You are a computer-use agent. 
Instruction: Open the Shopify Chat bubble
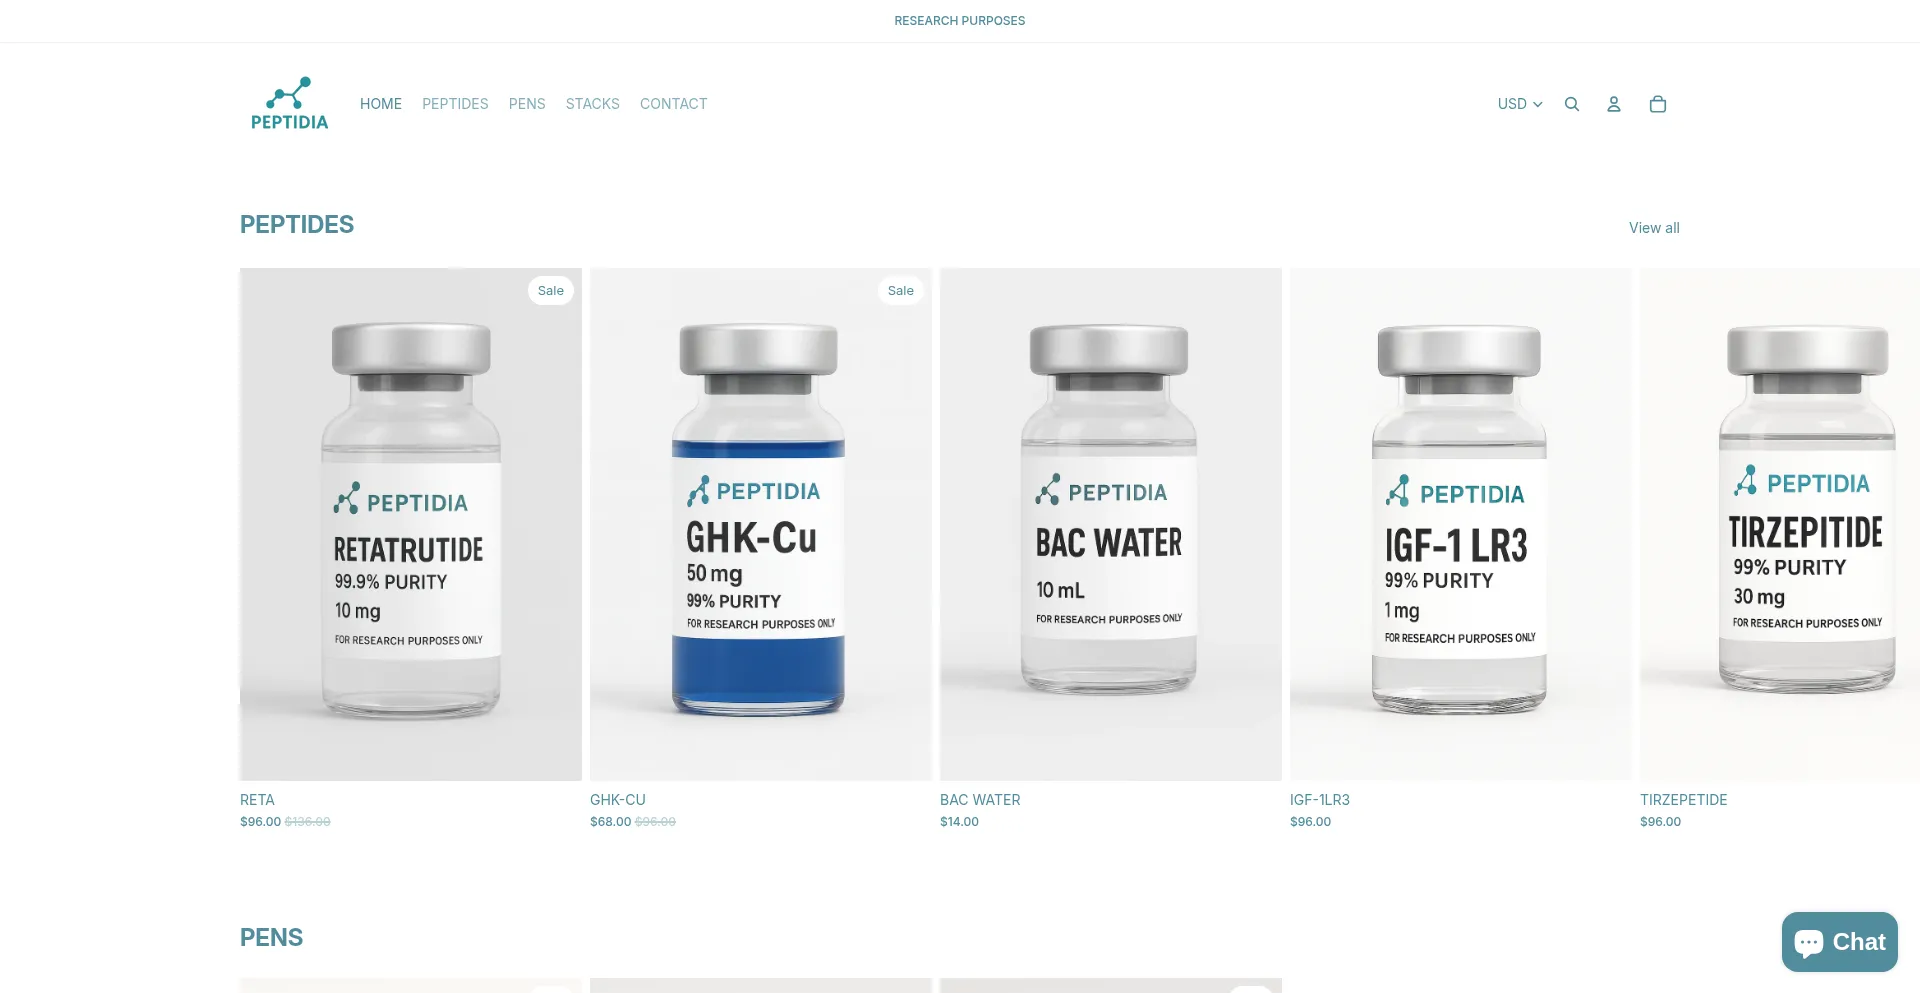[1840, 942]
